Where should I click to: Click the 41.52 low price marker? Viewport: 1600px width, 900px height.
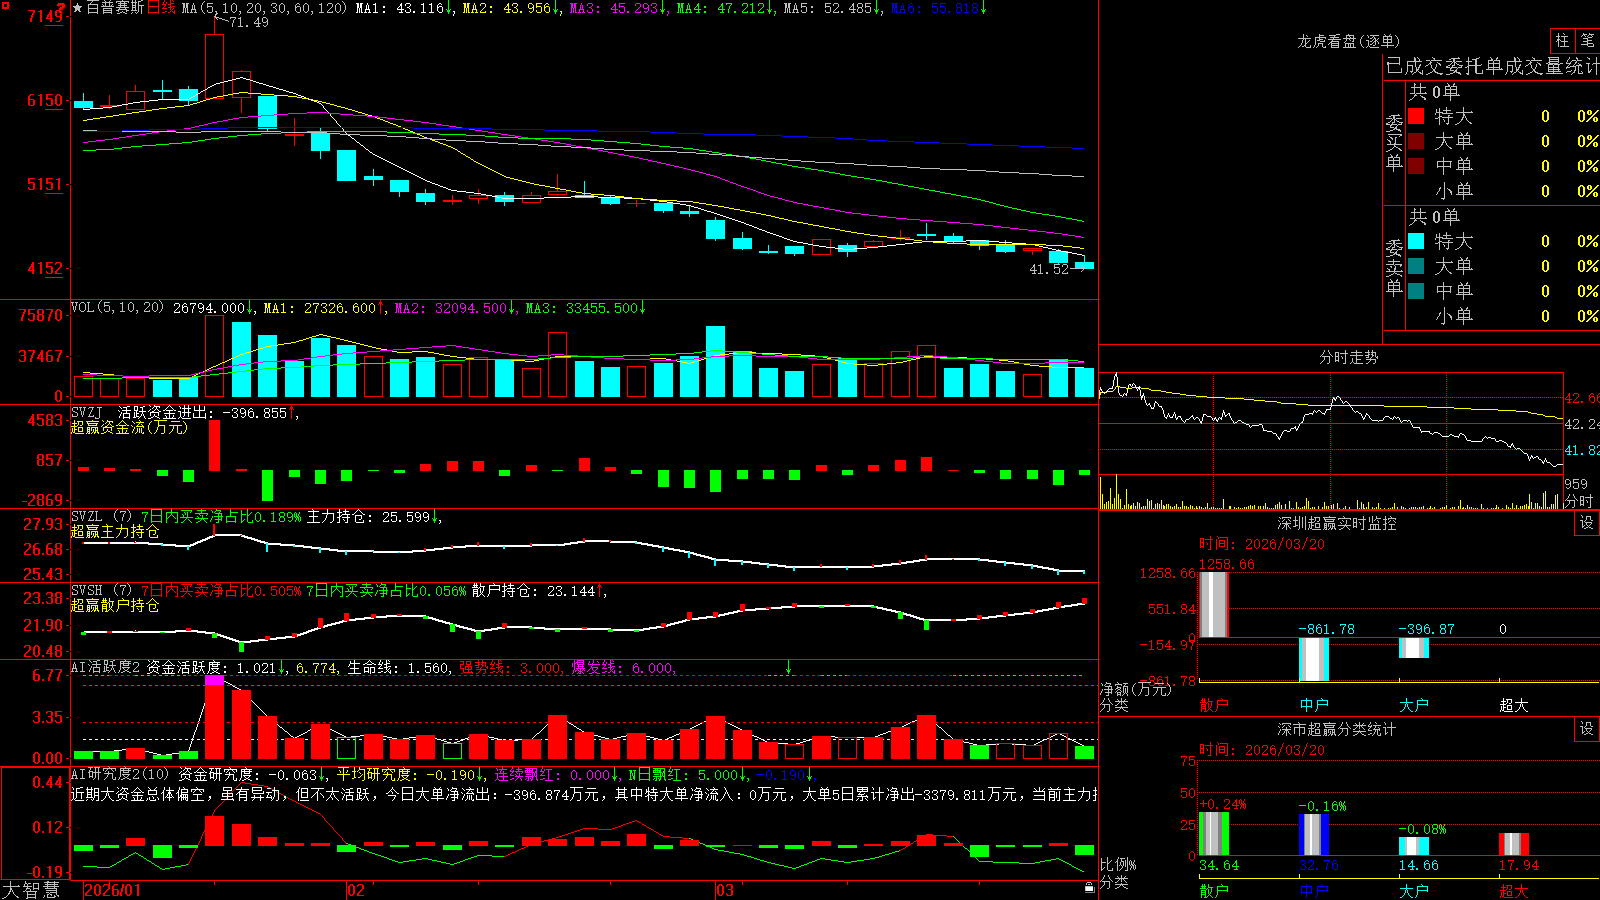[1049, 269]
